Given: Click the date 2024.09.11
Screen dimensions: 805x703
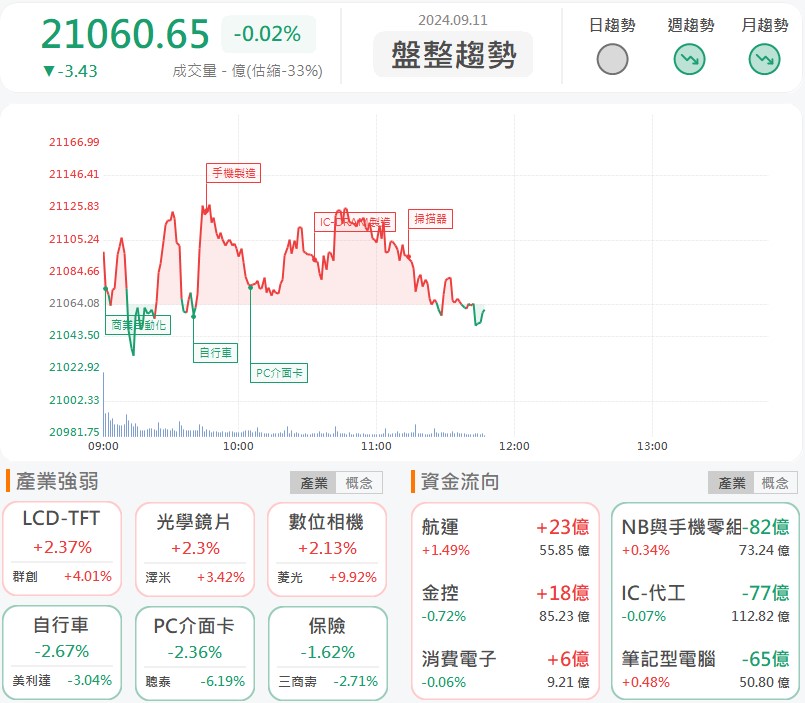Looking at the screenshot, I should [x=453, y=20].
